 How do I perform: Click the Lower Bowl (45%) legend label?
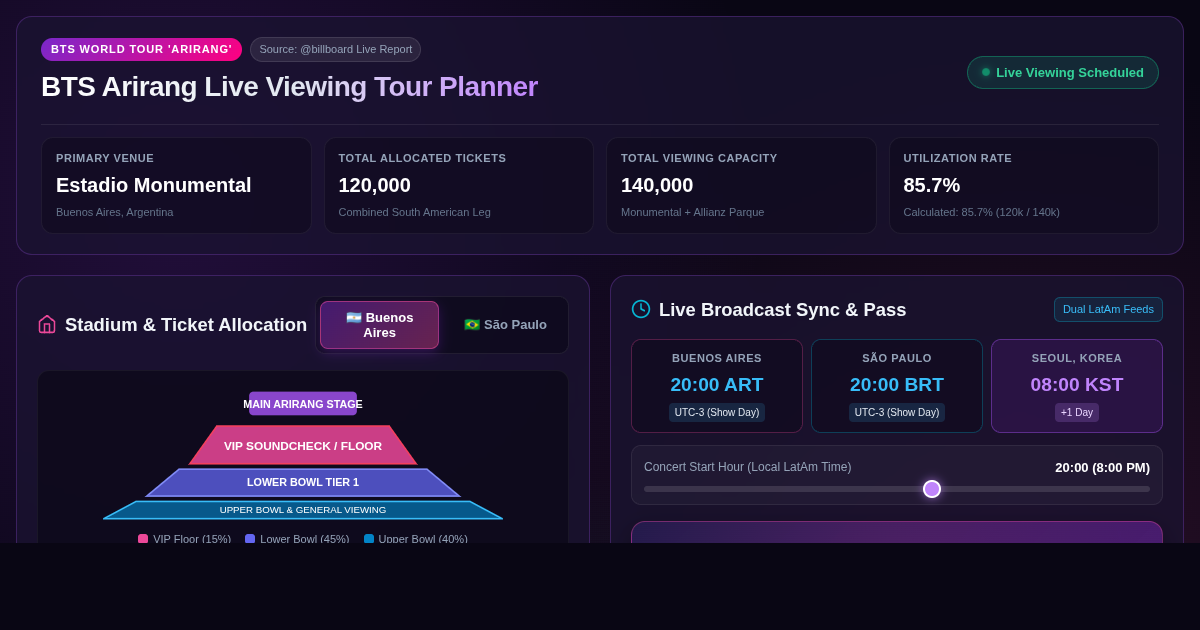pyautogui.click(x=305, y=539)
